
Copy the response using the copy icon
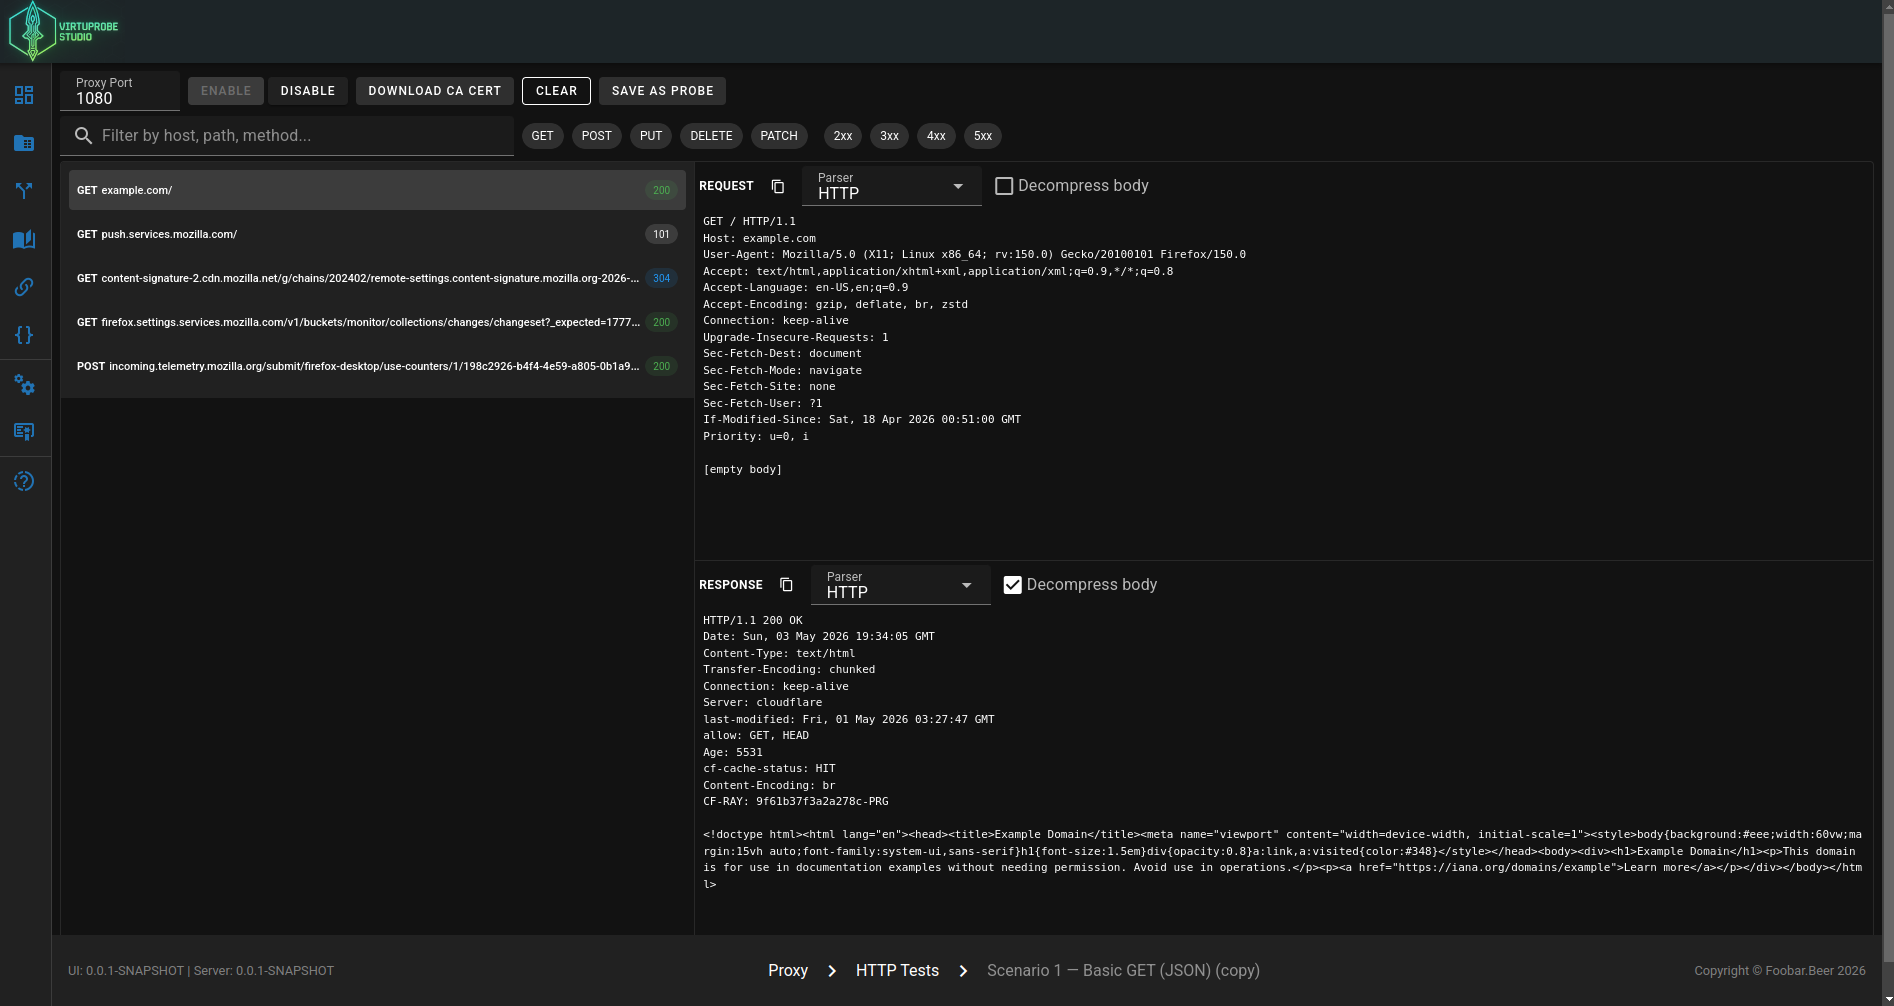[786, 585]
